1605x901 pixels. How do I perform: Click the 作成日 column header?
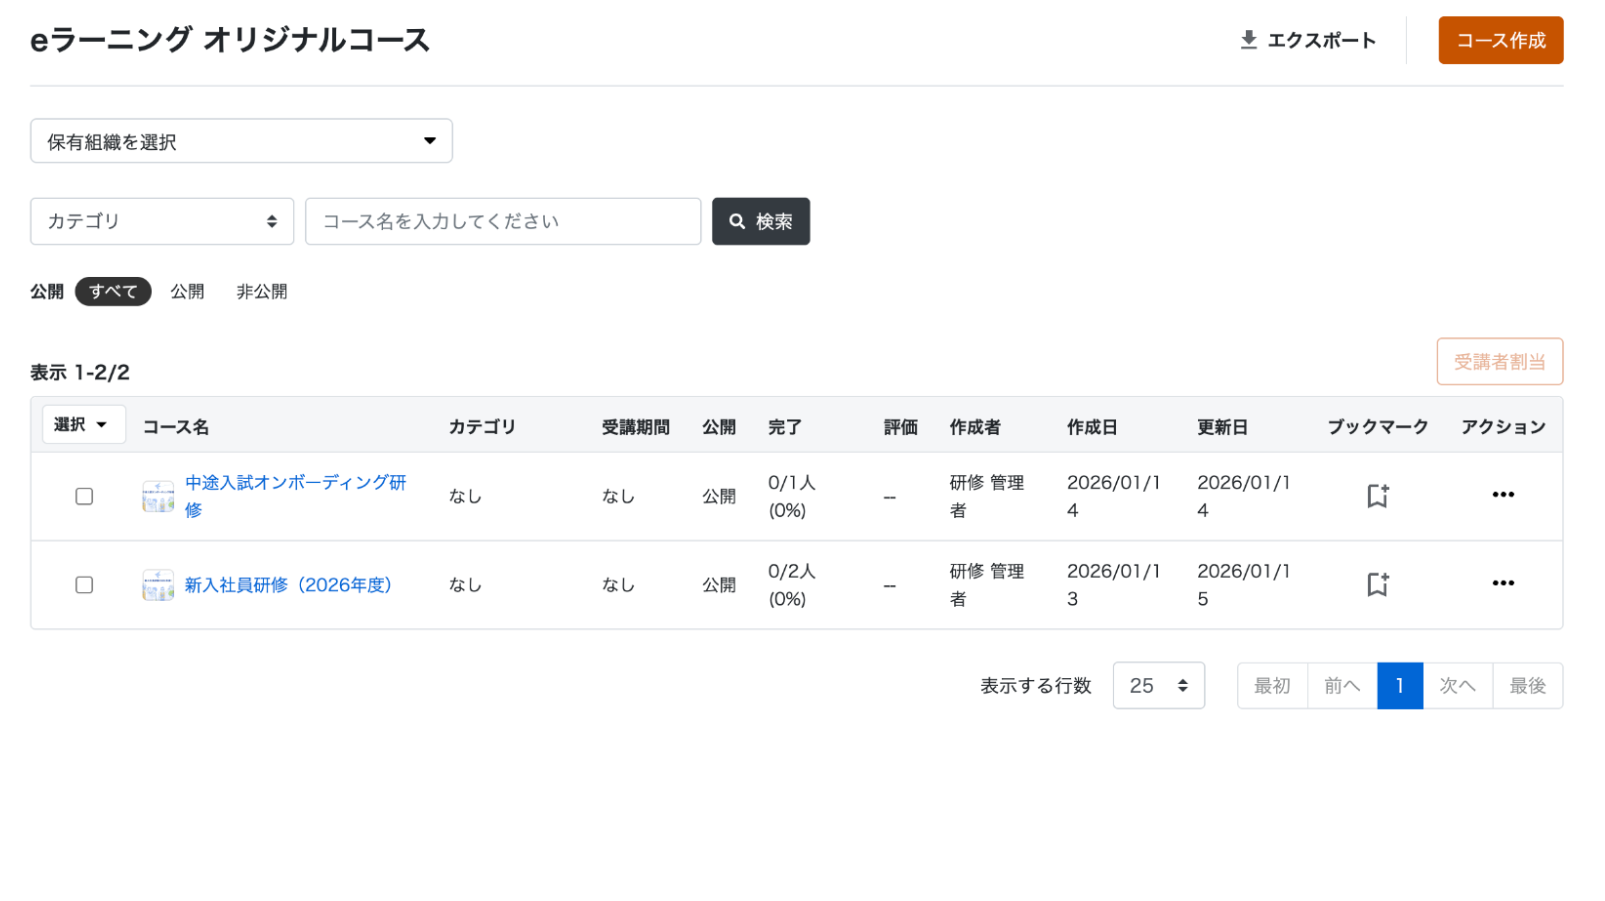pyautogui.click(x=1092, y=427)
